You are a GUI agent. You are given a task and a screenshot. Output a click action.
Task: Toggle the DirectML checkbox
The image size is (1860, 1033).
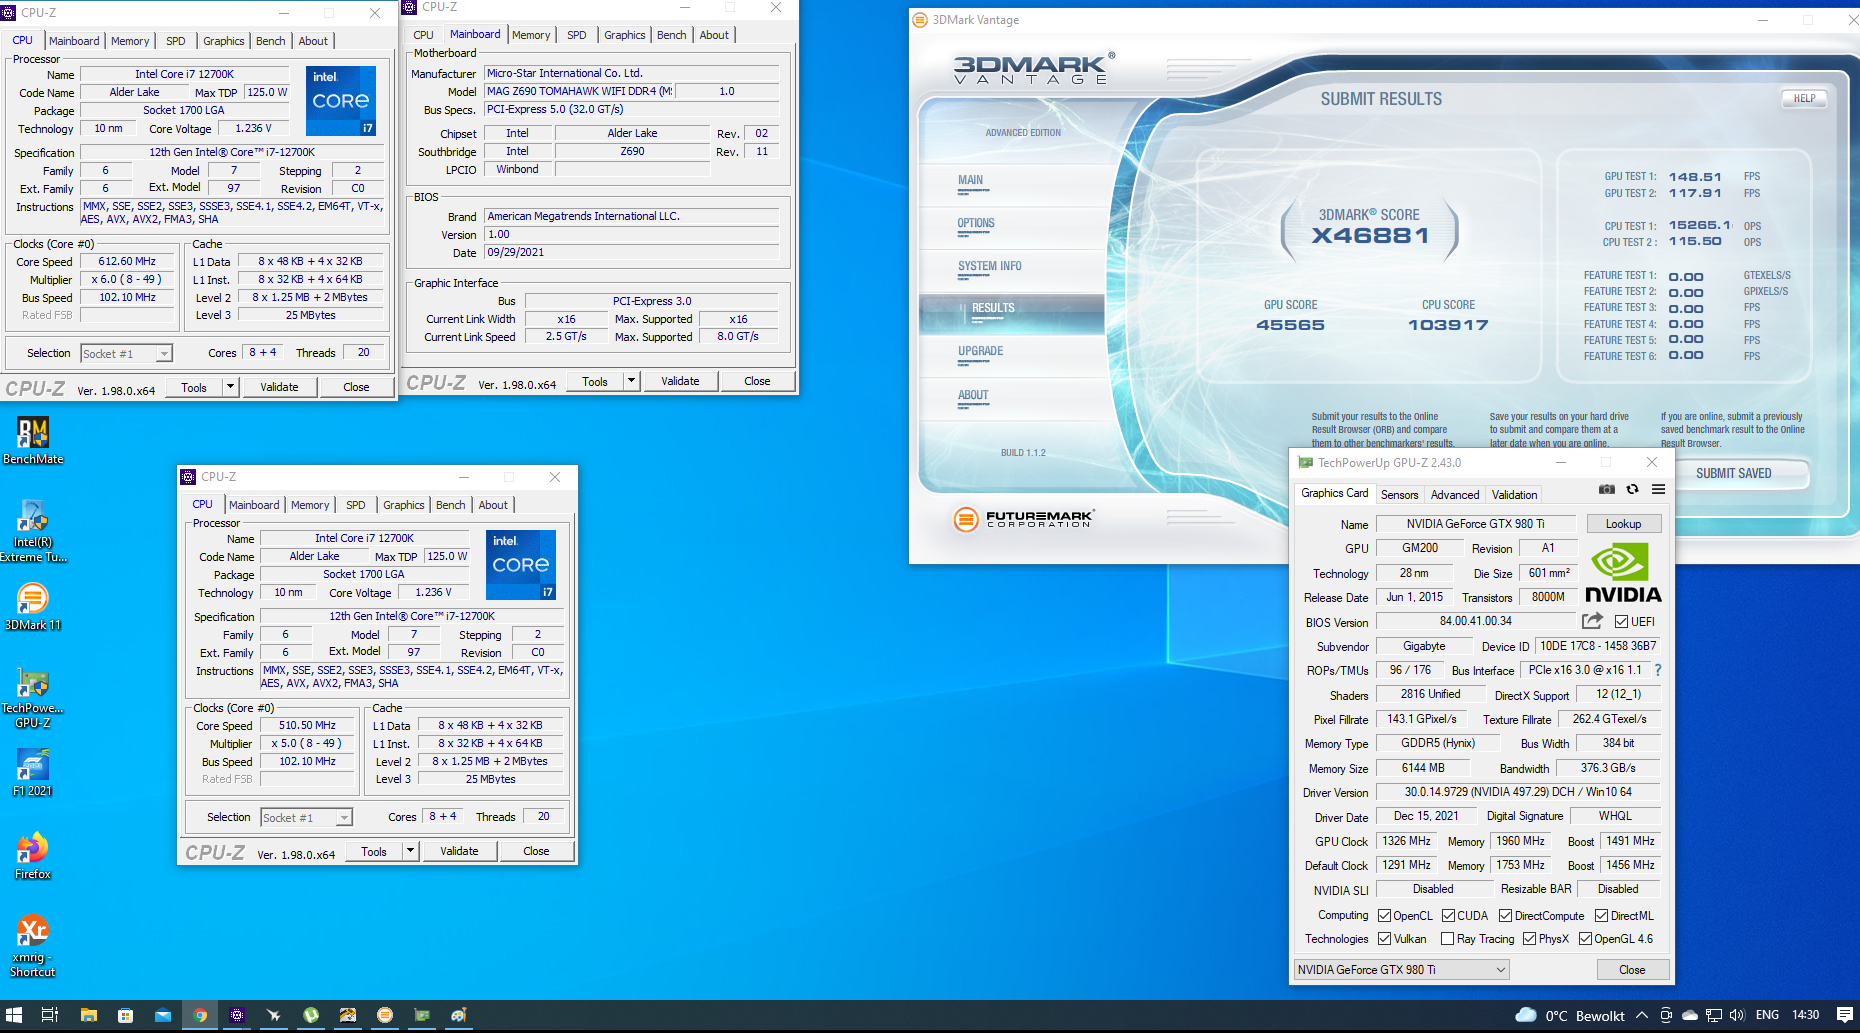(x=1601, y=915)
